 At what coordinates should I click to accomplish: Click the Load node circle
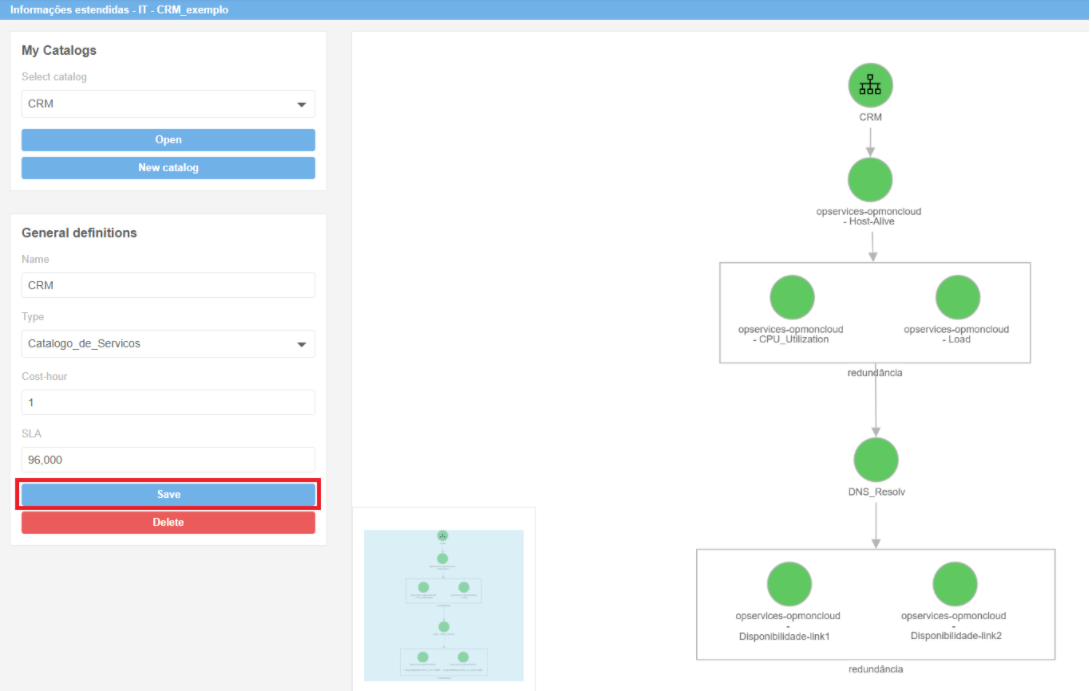pos(957,297)
